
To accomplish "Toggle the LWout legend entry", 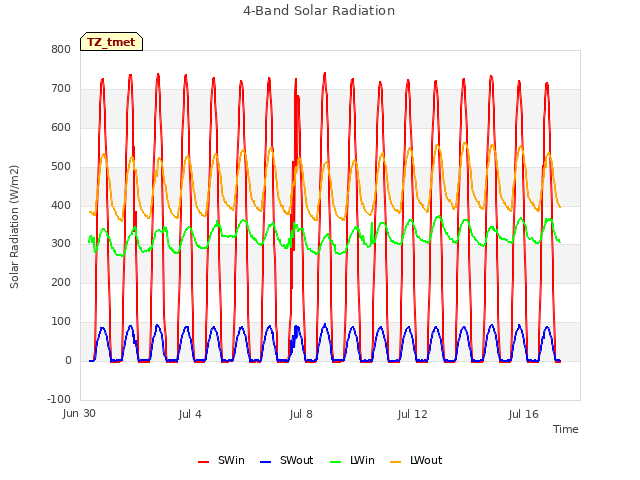I will (x=416, y=460).
